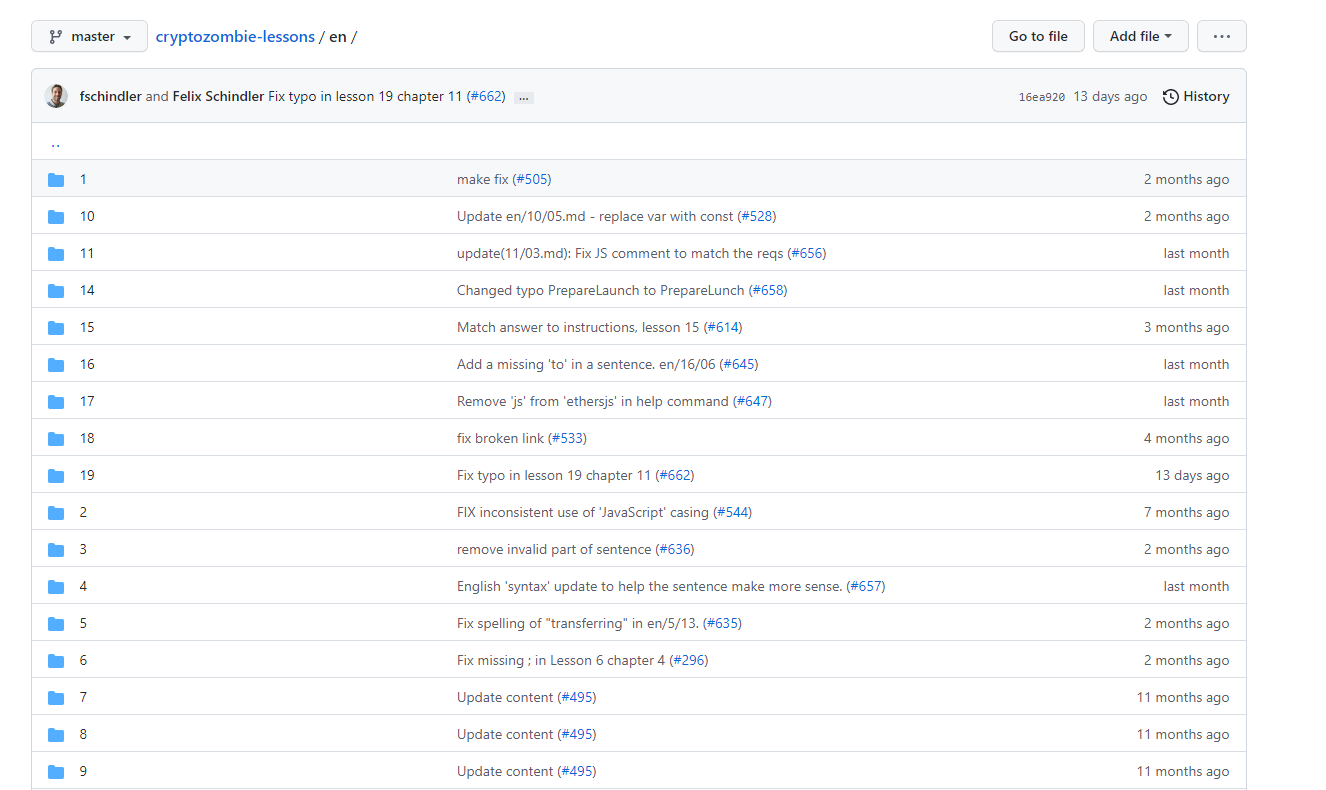Open the History view
Image resolution: width=1326 pixels, height=790 pixels.
point(1196,96)
